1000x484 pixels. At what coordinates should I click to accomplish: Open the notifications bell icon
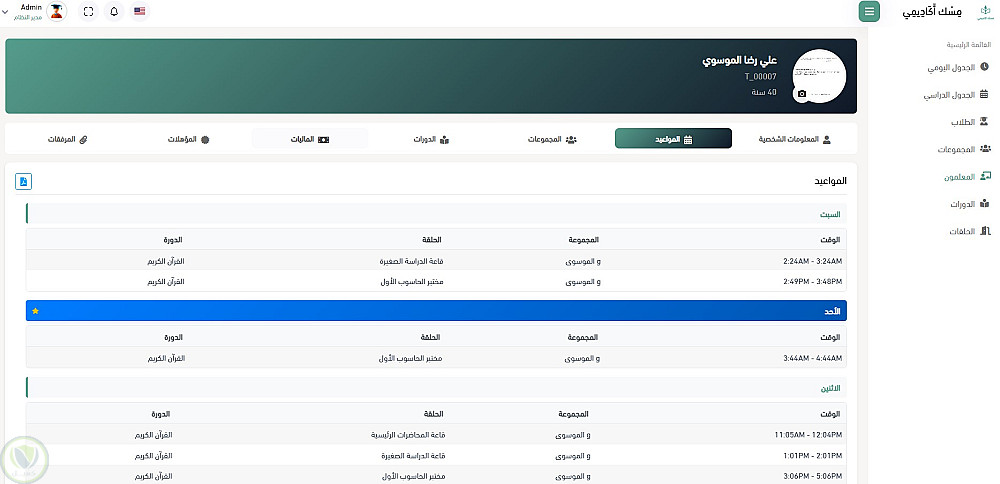[114, 11]
